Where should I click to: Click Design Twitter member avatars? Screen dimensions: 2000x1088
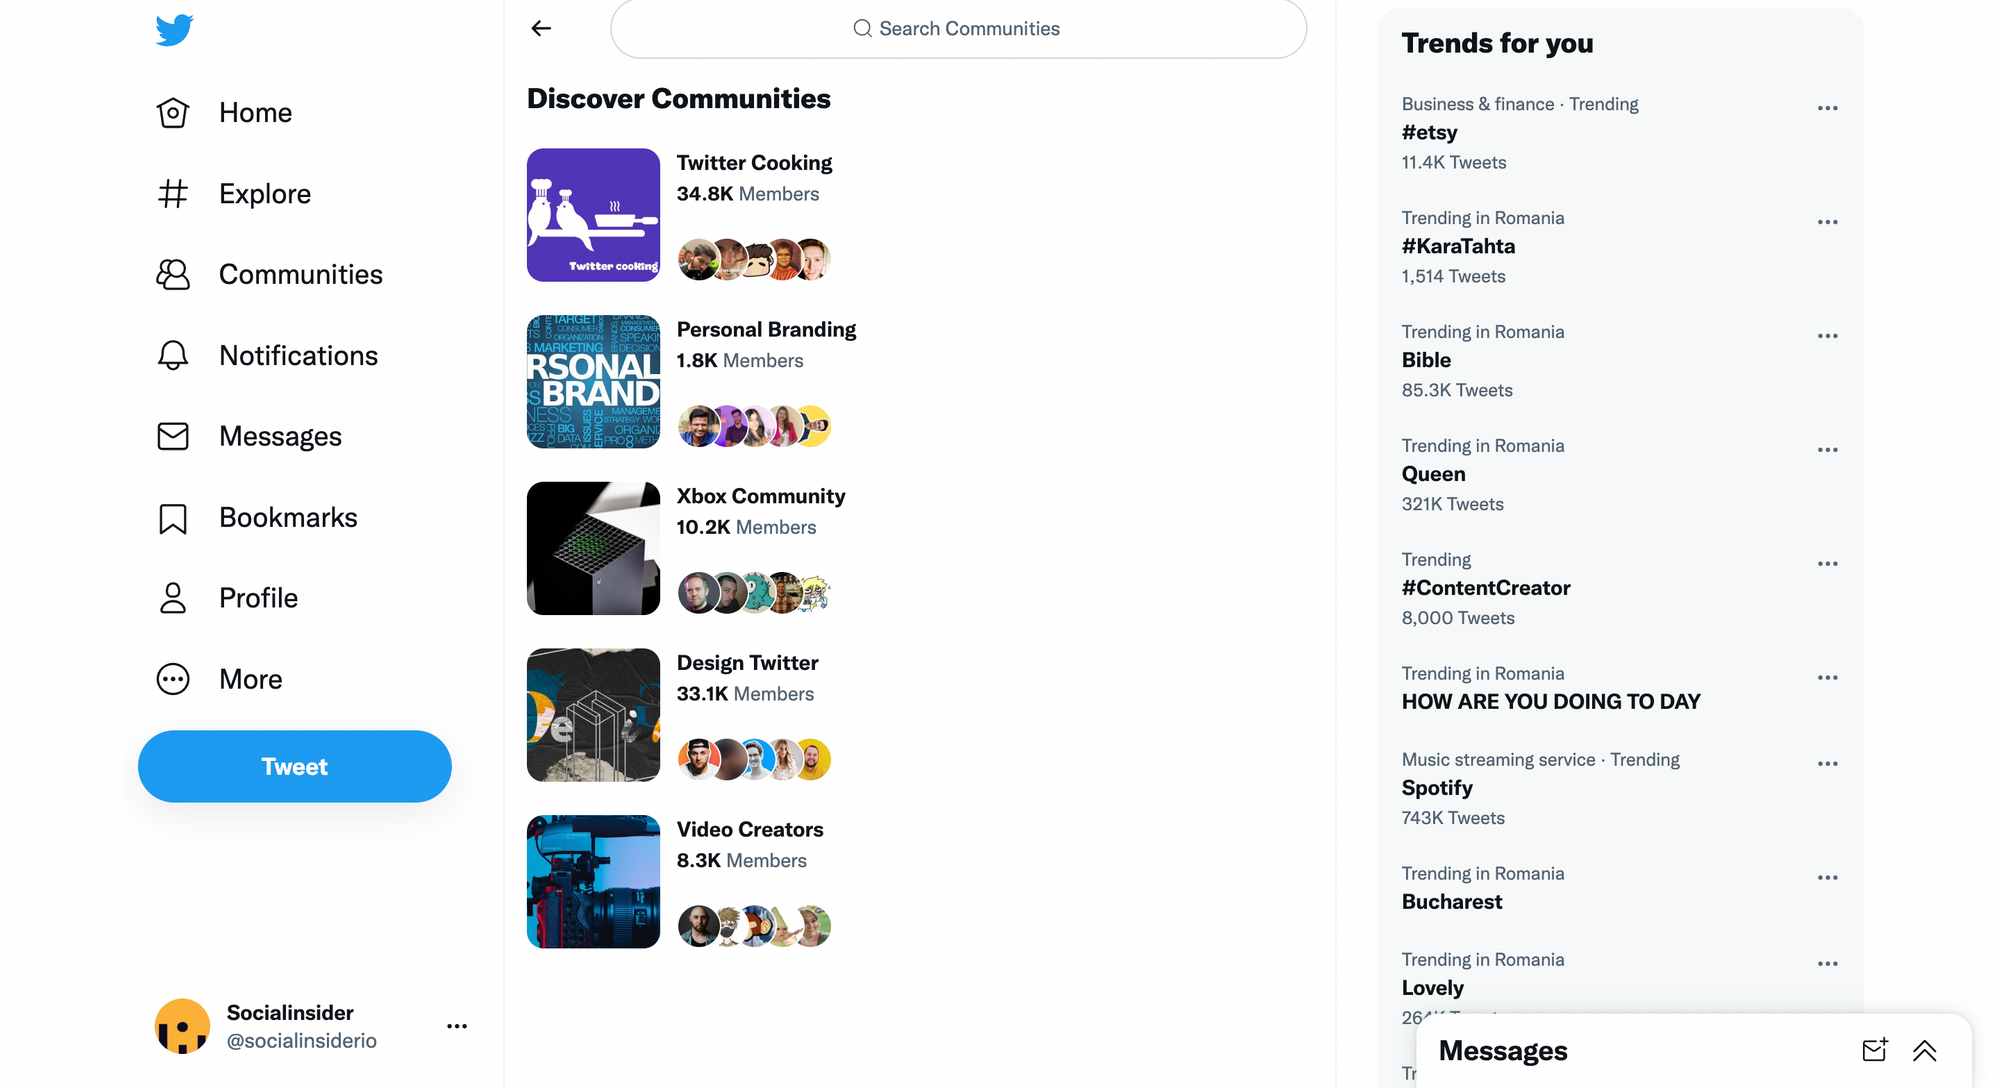(754, 760)
